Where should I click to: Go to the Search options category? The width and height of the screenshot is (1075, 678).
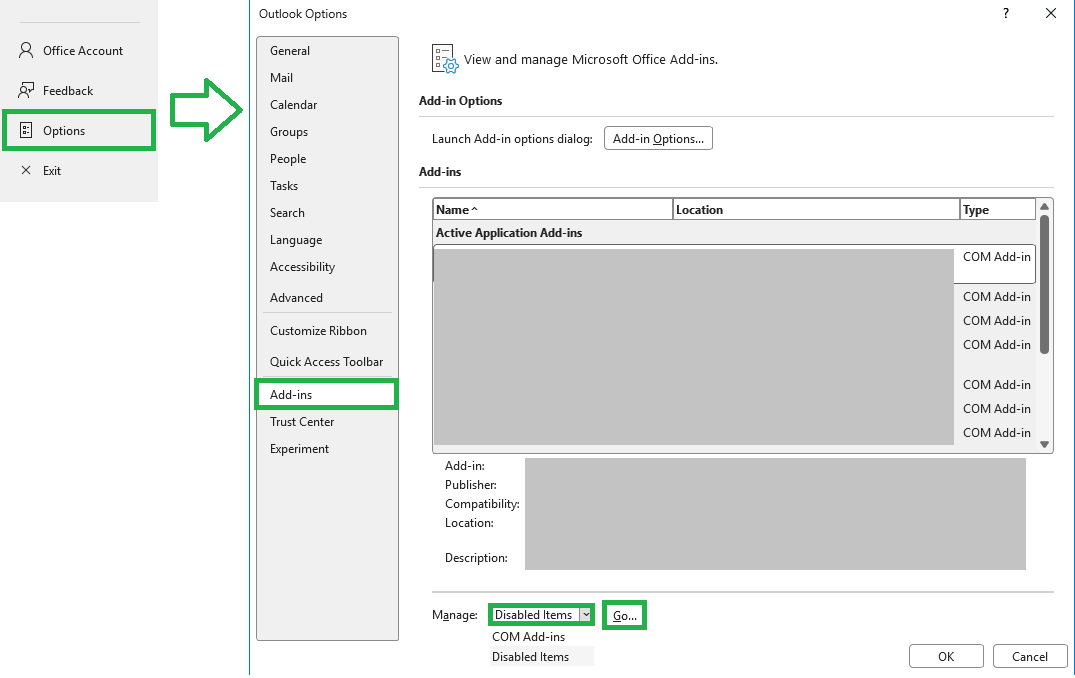point(327,213)
